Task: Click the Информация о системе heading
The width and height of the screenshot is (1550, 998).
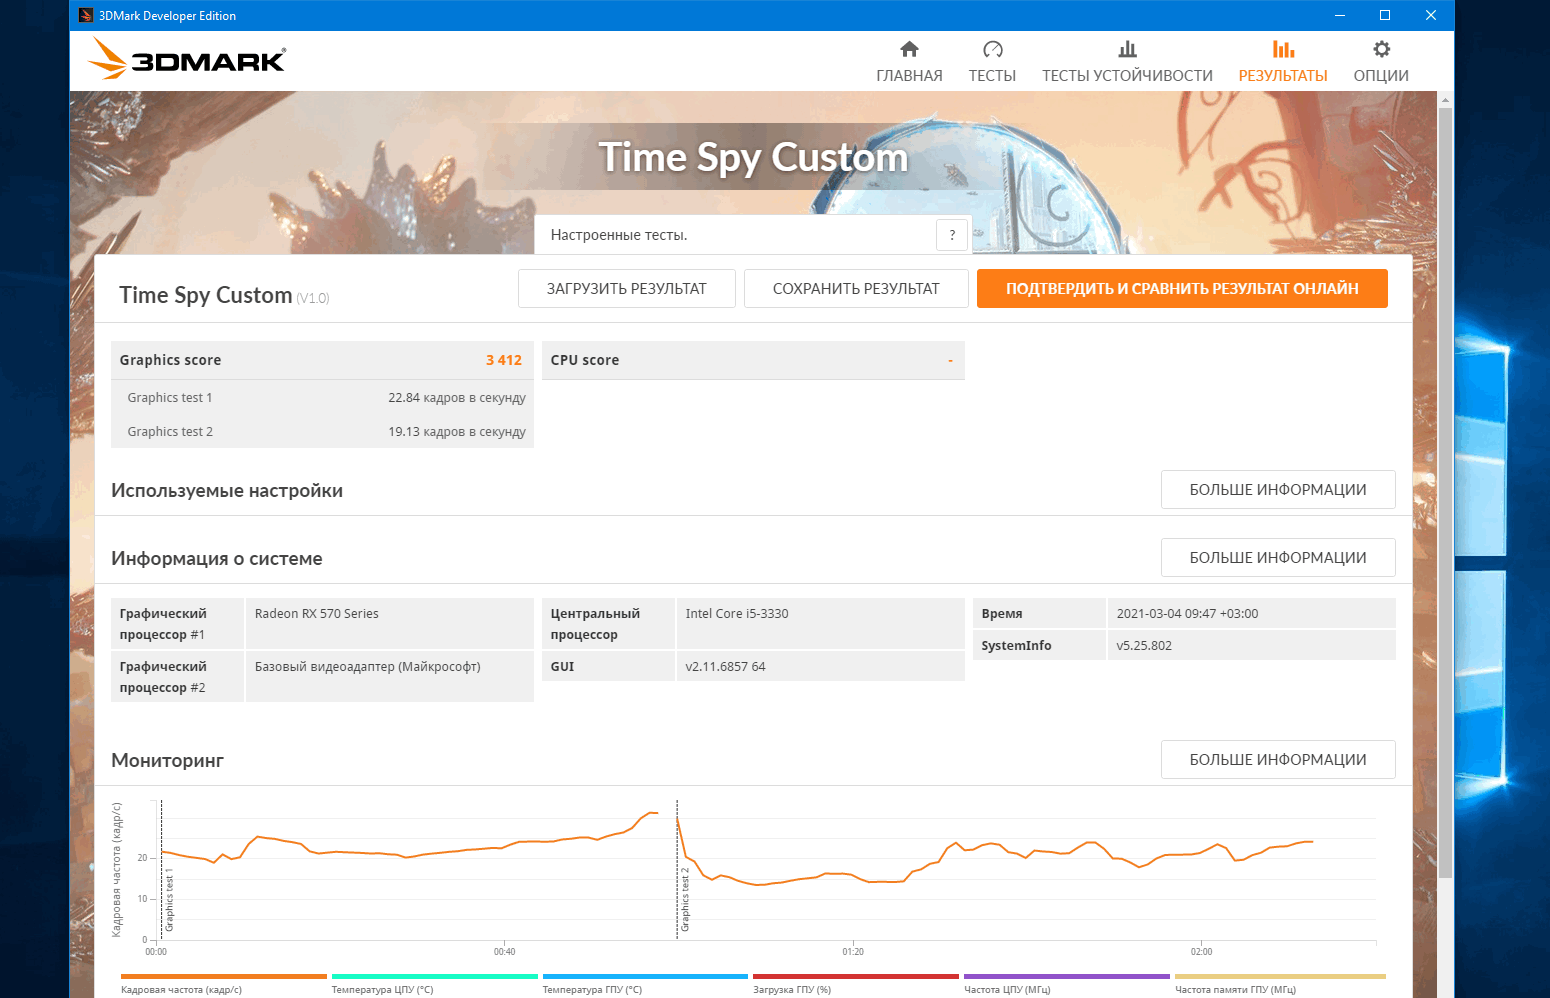Action: (x=217, y=558)
